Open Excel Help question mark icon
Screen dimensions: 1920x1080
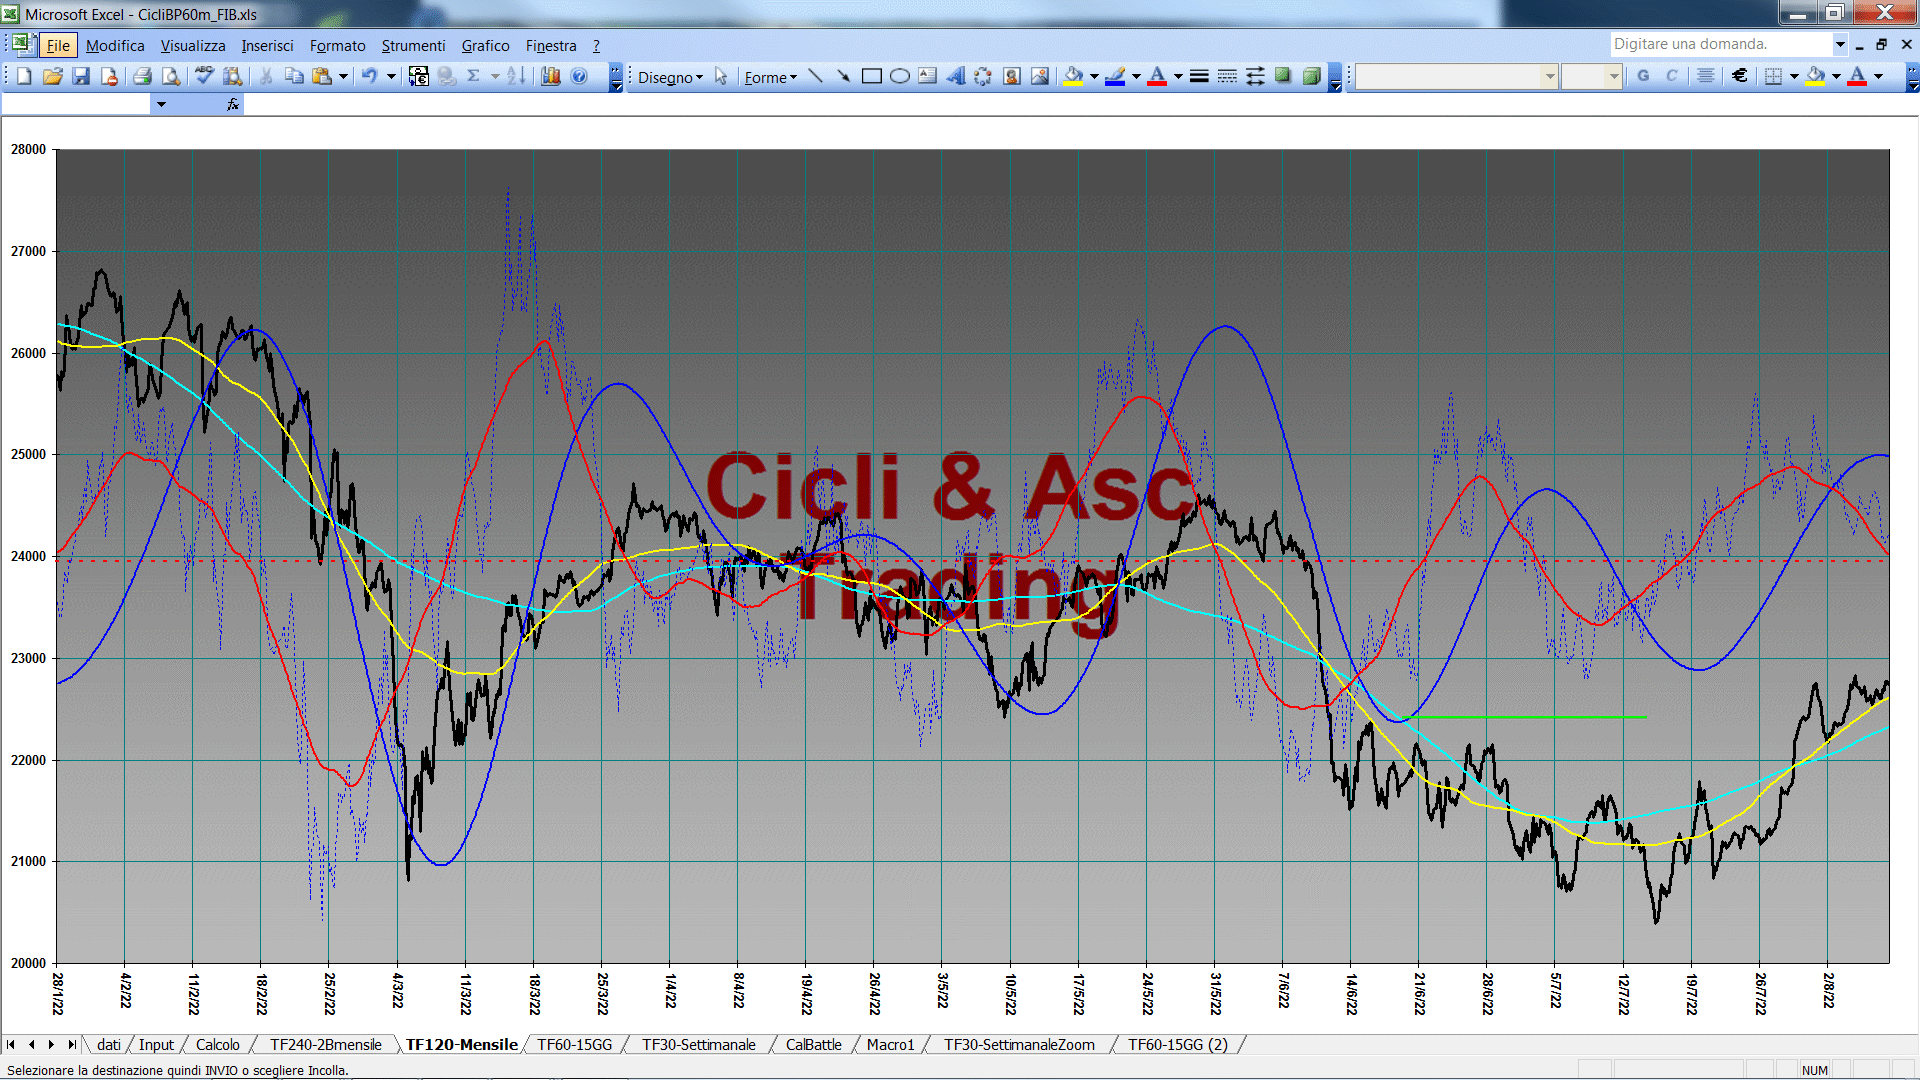(579, 76)
